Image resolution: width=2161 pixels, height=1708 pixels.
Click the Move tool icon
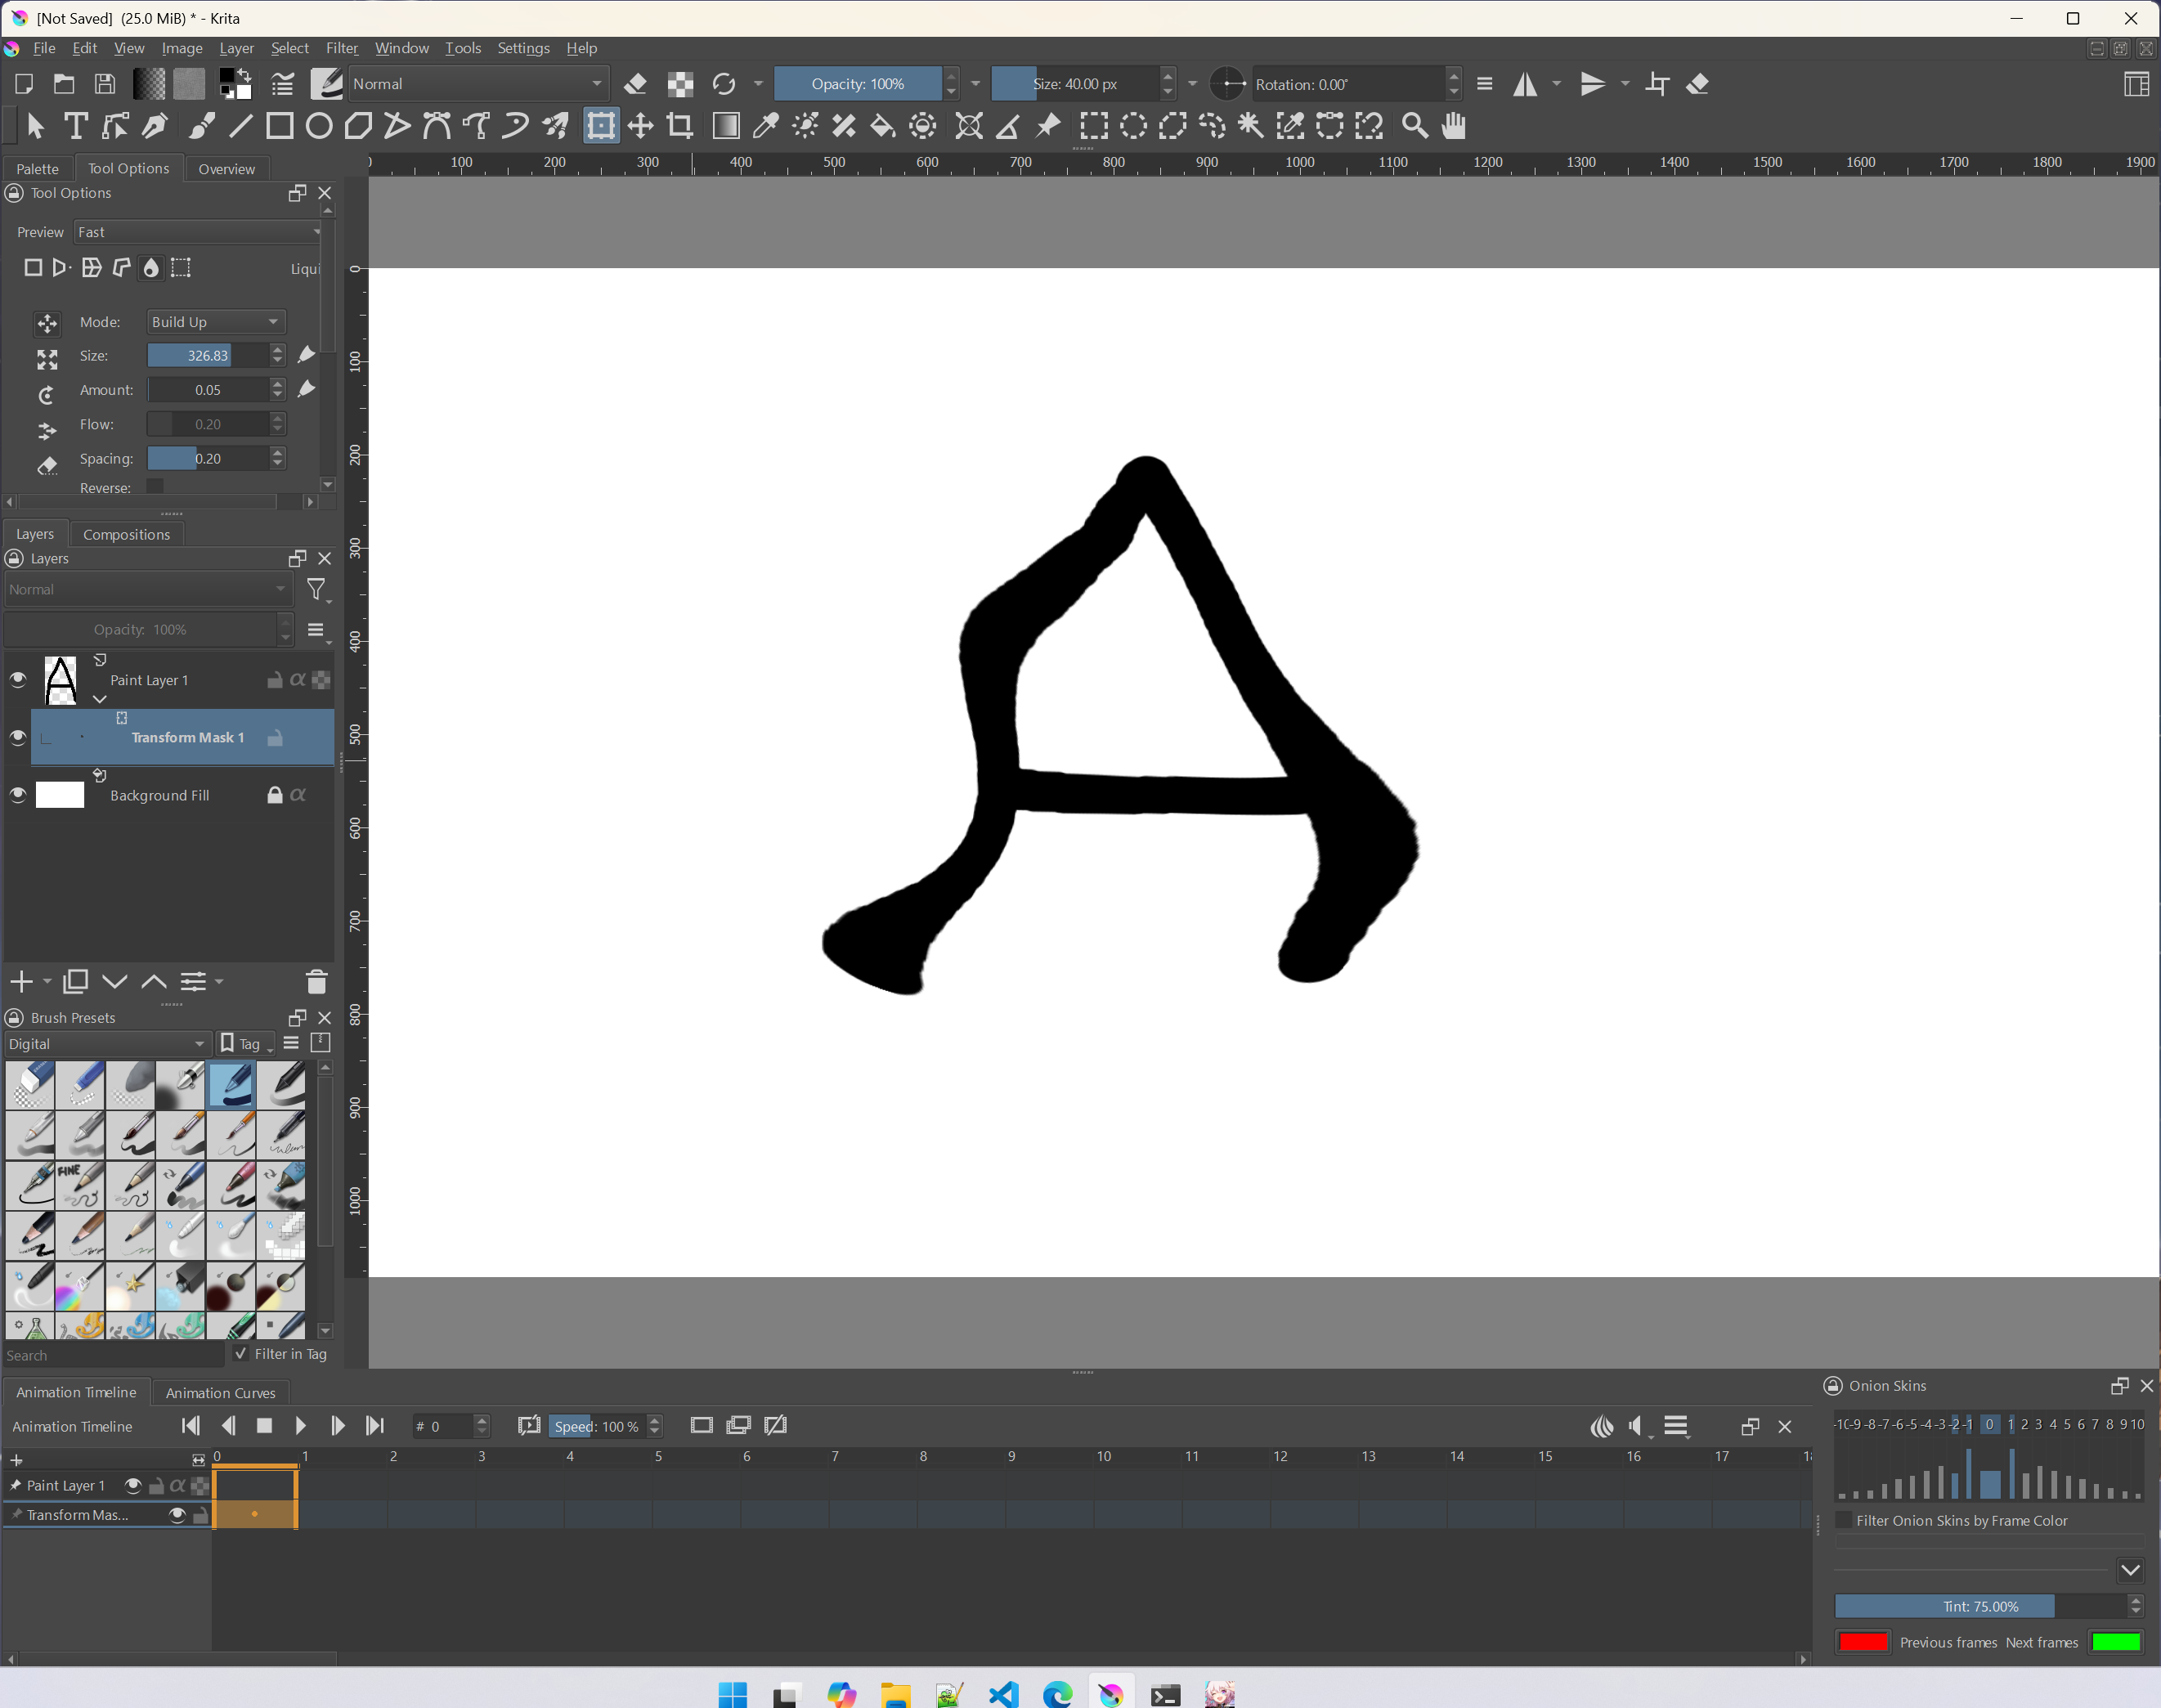pyautogui.click(x=640, y=126)
